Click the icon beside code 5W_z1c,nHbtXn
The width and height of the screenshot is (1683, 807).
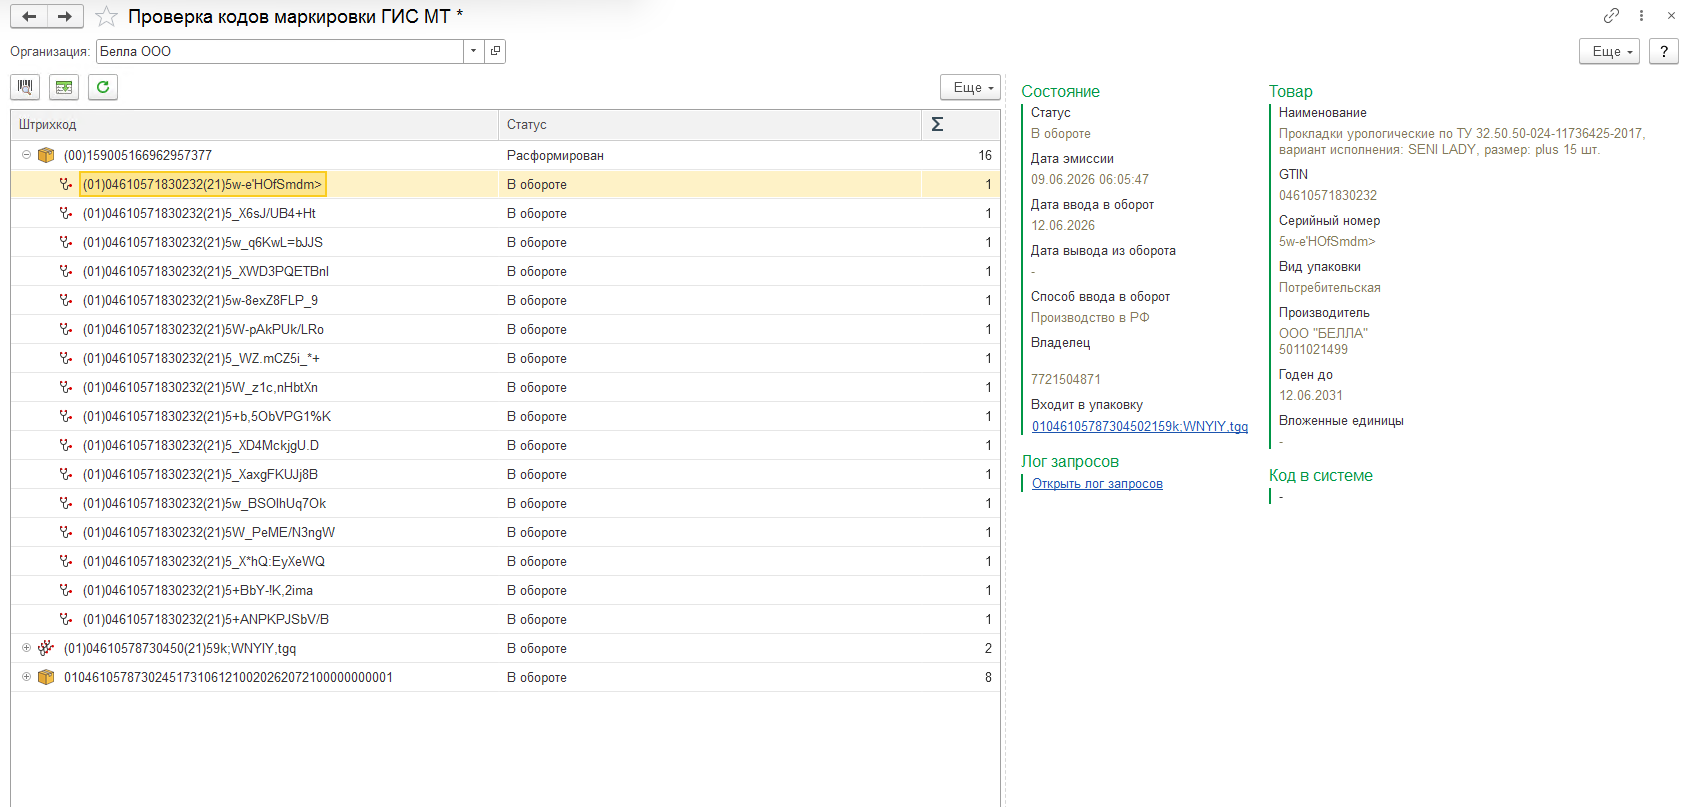(65, 387)
